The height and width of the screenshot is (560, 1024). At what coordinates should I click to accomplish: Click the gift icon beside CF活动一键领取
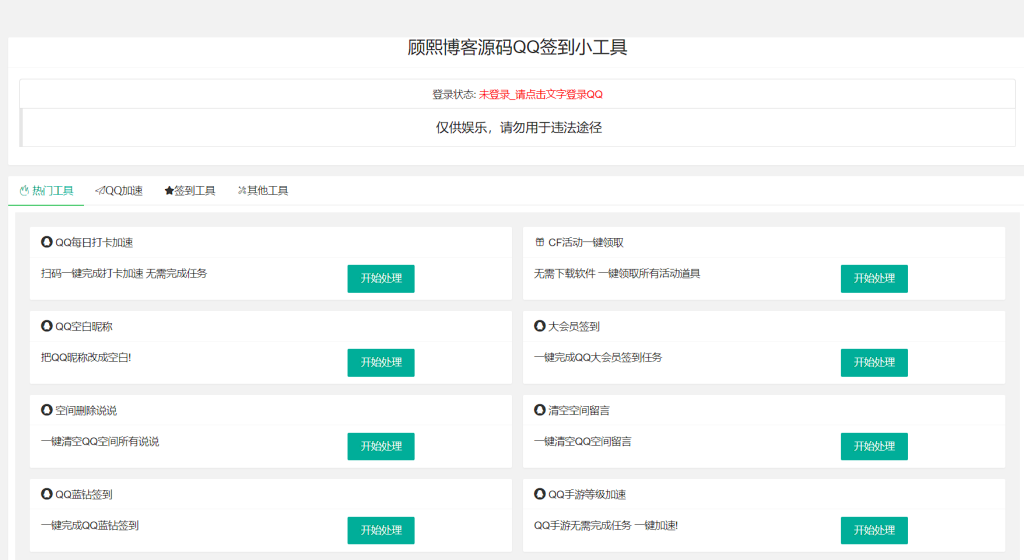pyautogui.click(x=539, y=242)
